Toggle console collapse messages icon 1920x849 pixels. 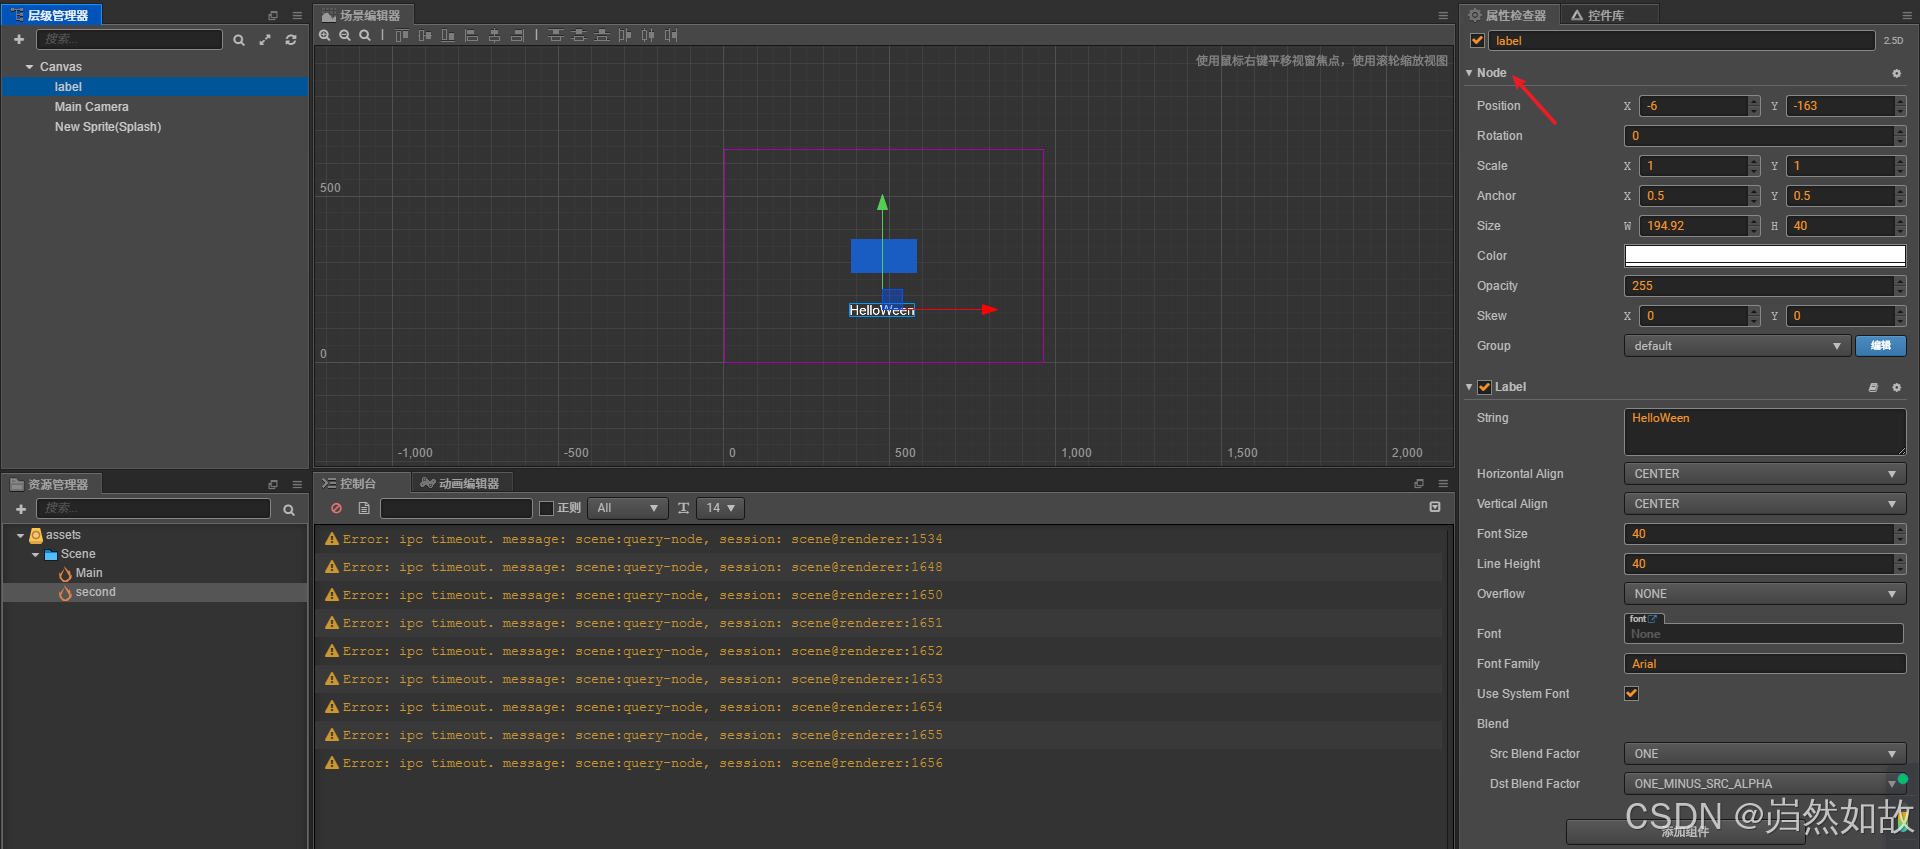pyautogui.click(x=1435, y=507)
